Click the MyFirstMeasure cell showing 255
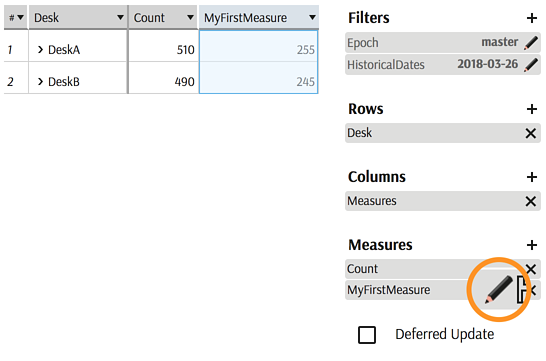Viewport: 546px width, 361px height. (258, 46)
